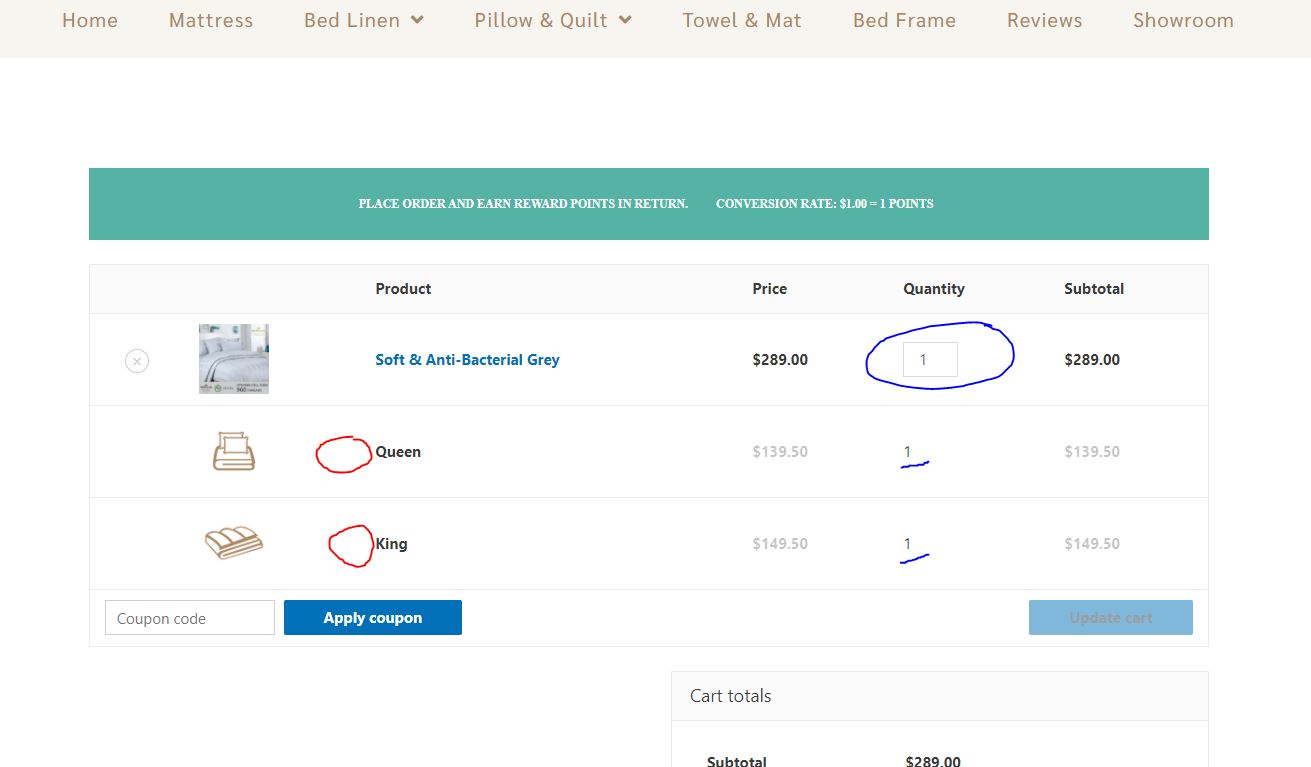Open the Bed Frame menu
This screenshot has height=767, width=1311.
pos(904,20)
